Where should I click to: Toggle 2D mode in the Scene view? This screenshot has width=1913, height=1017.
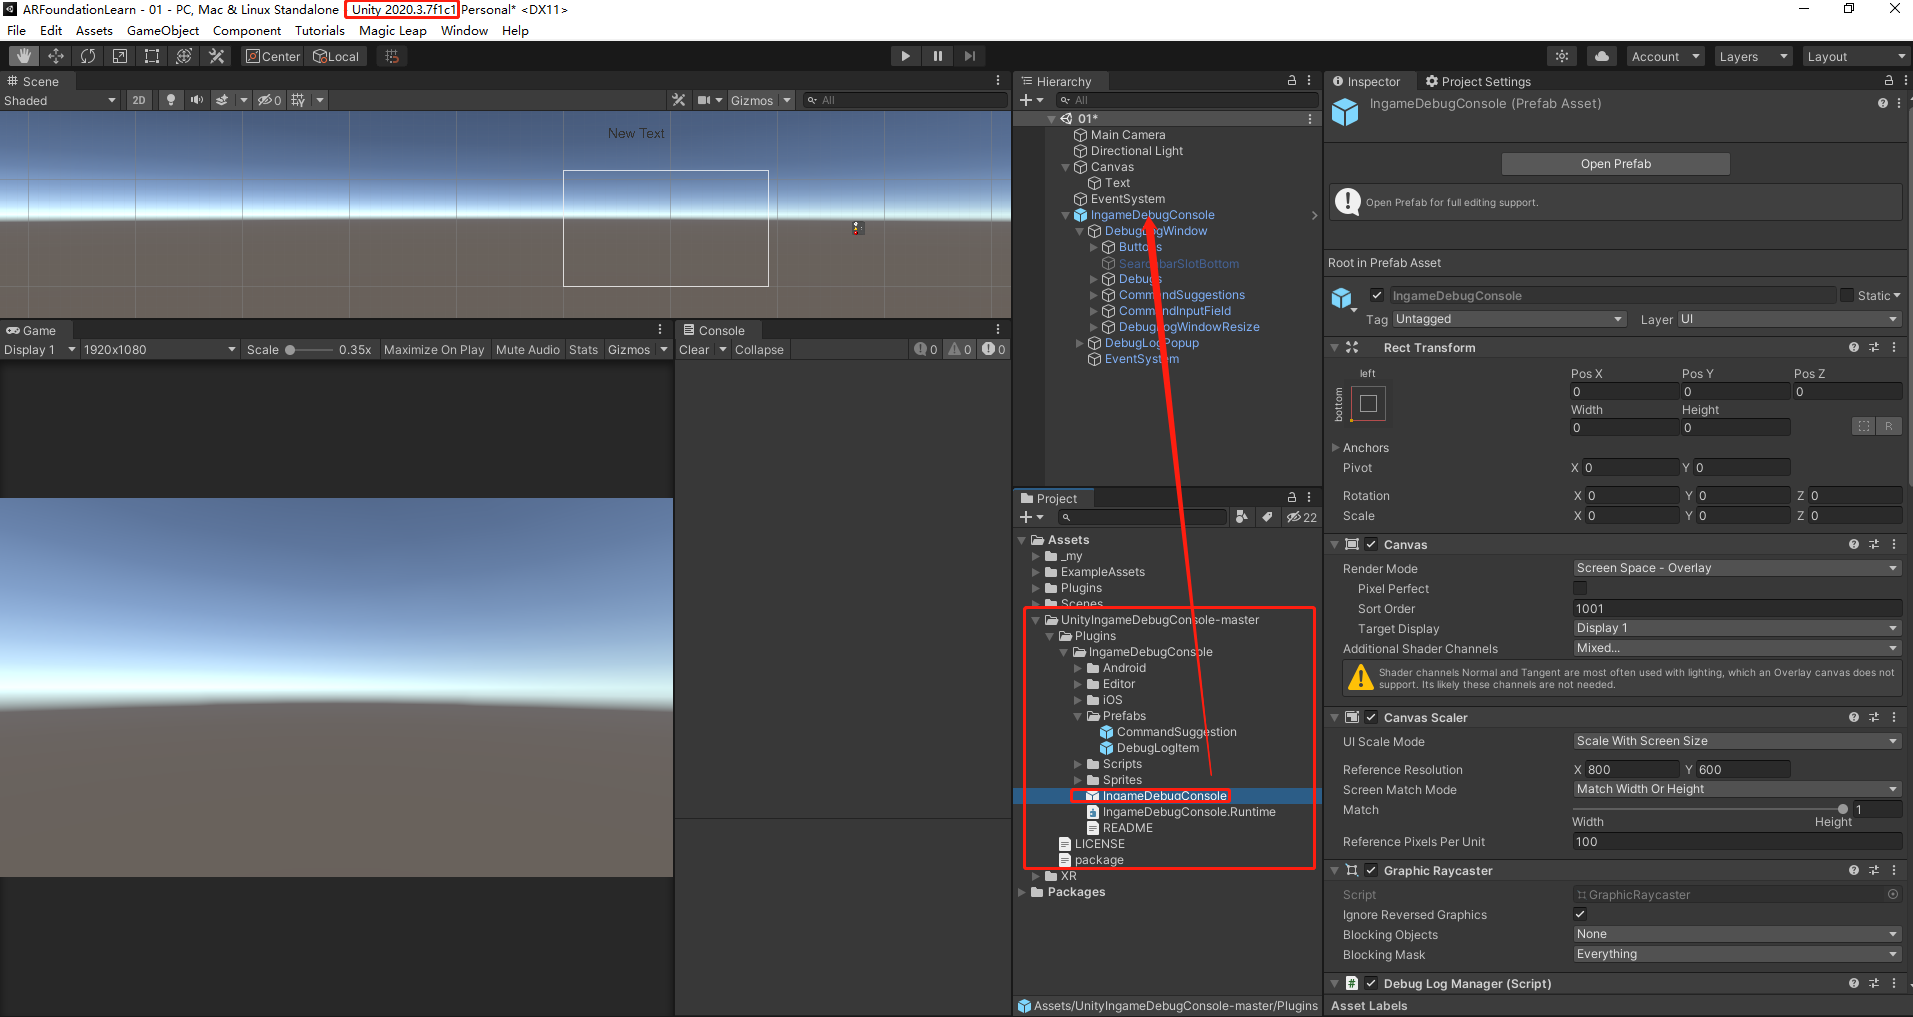point(138,100)
